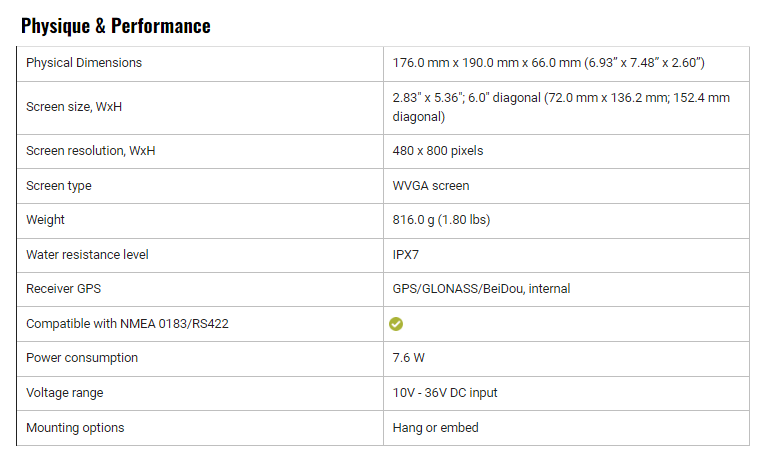Click the green NMEA compatibility checkmark icon
This screenshot has height=471, width=765.
[x=396, y=324]
